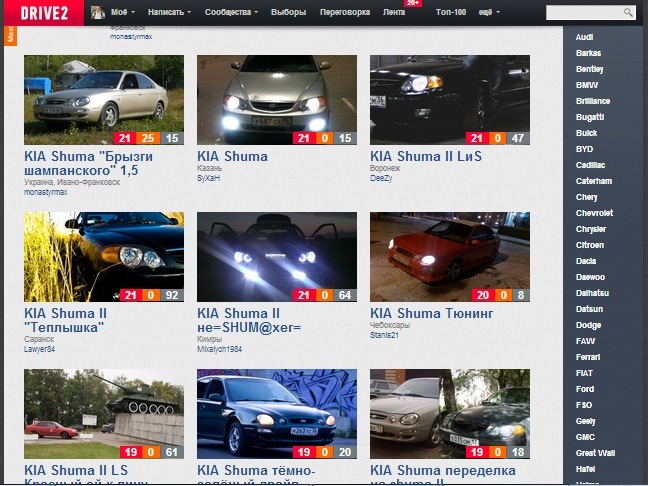Open the KIA Shuma II LS tank photo

(x=104, y=414)
